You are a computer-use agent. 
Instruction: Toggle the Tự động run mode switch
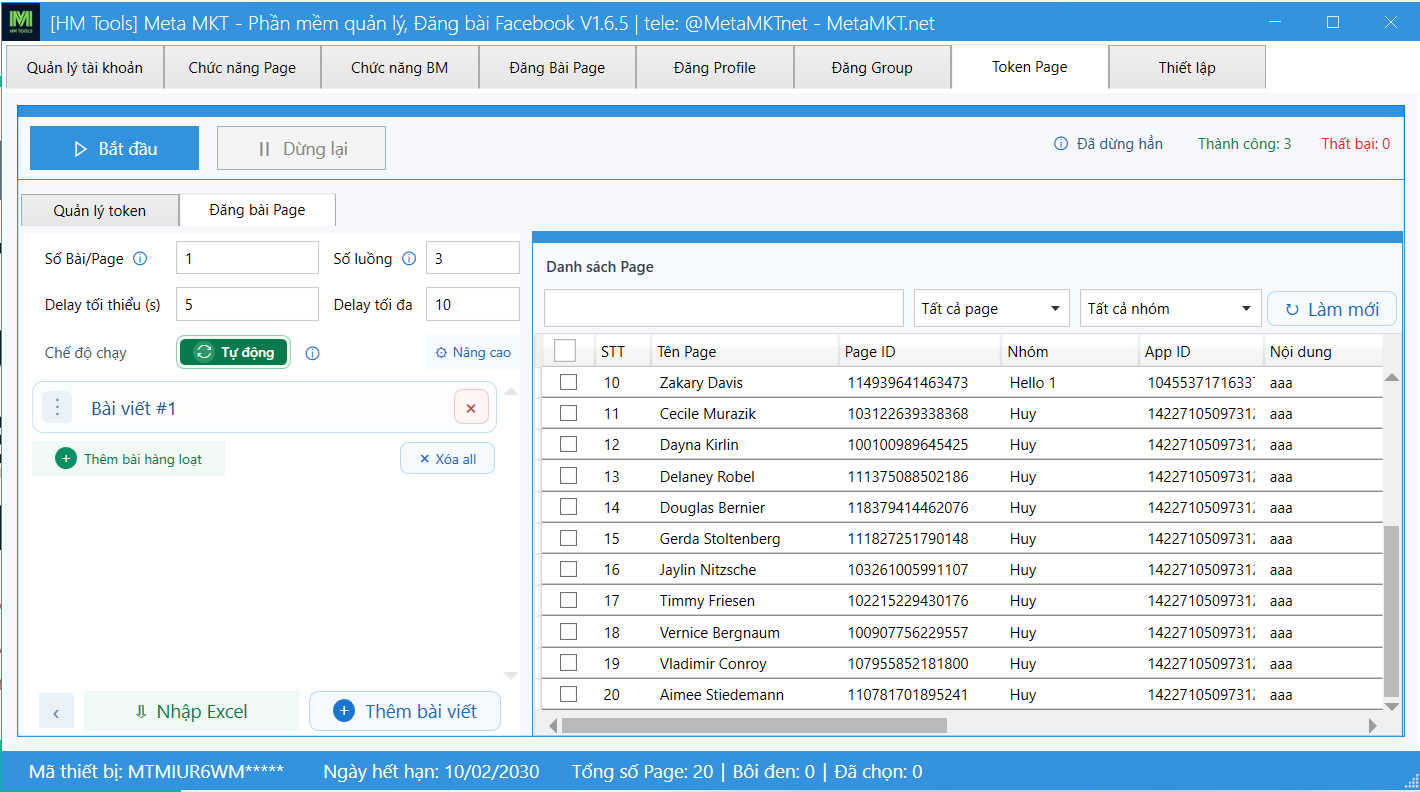pyautogui.click(x=234, y=352)
